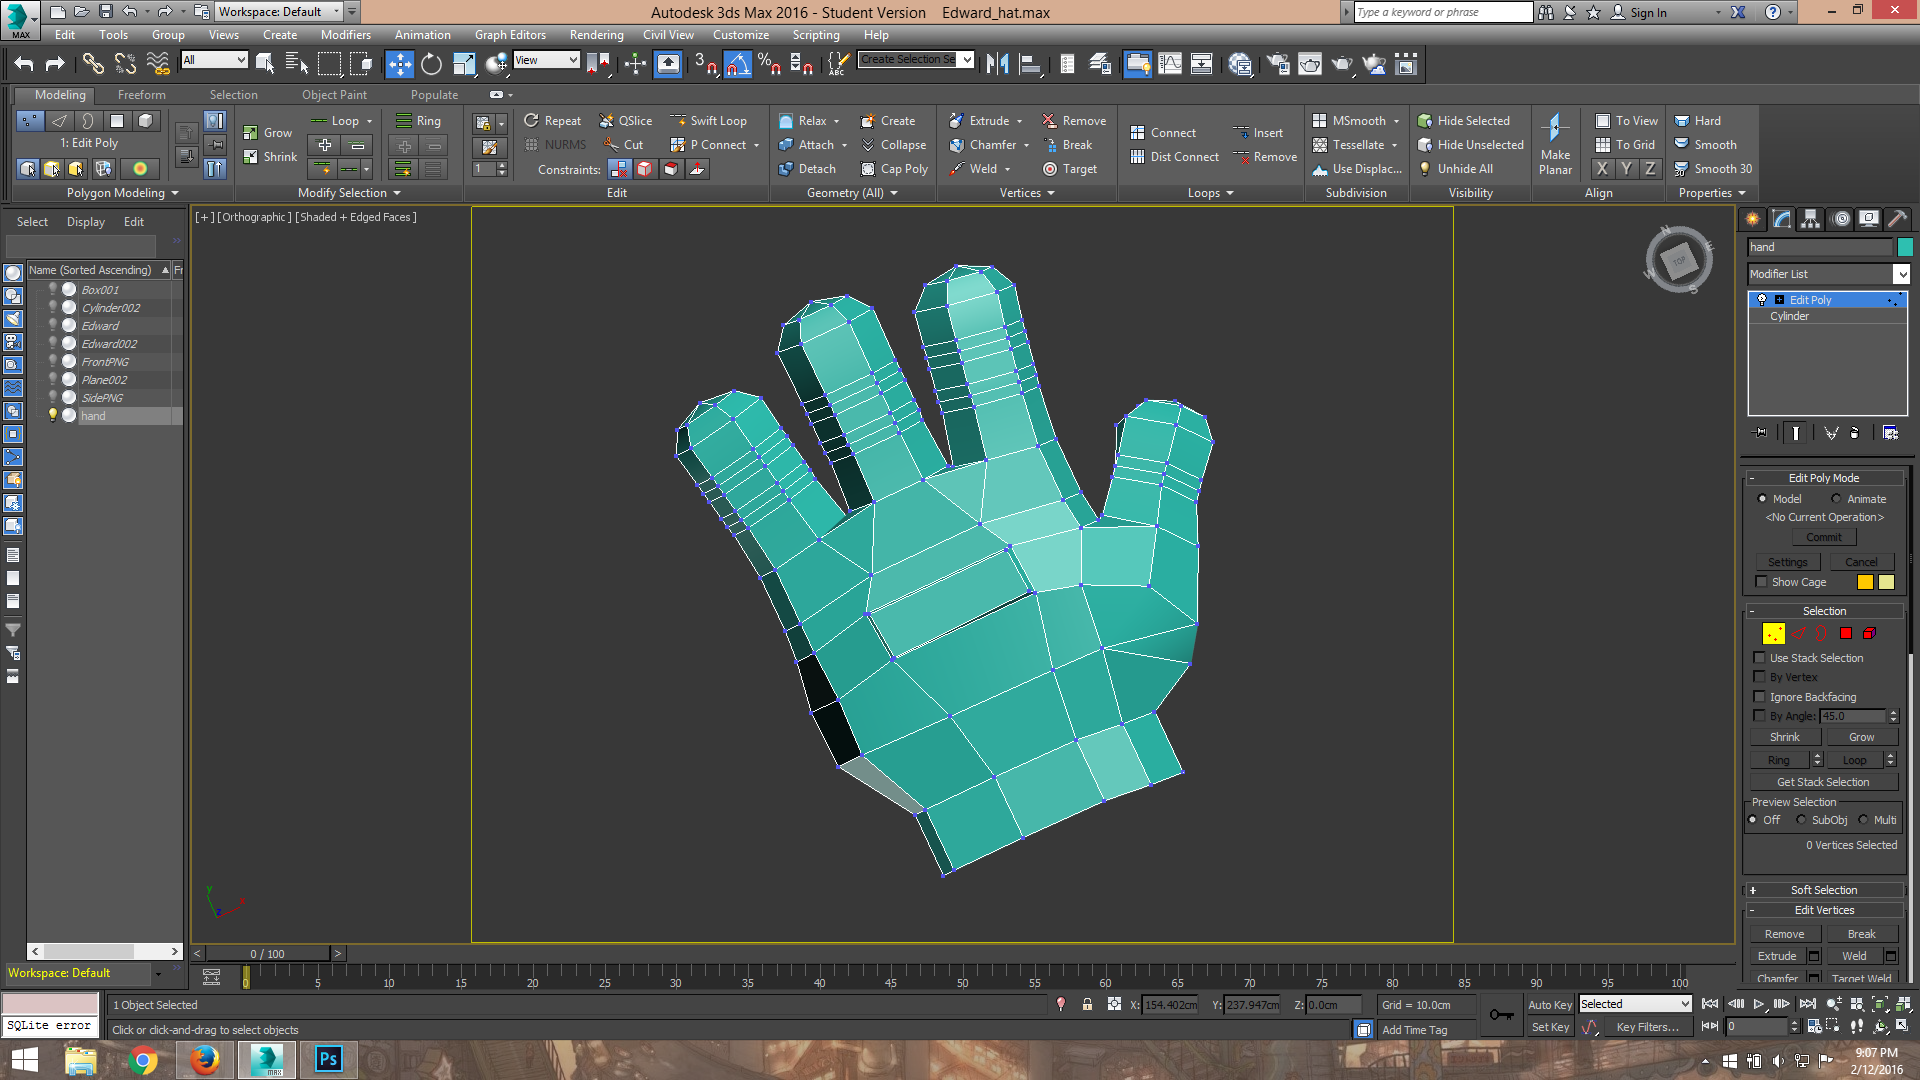This screenshot has width=1920, height=1080.
Task: Click the Mirror tool icon
Action: pos(997,64)
